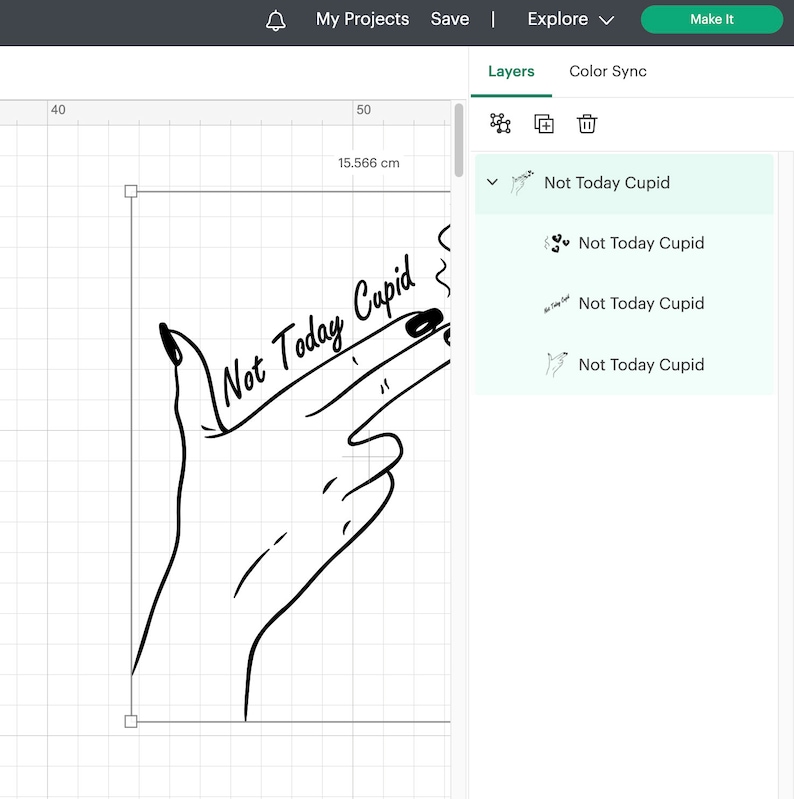Select the hearts layer thumbnail
This screenshot has width=794, height=799.
pos(556,243)
